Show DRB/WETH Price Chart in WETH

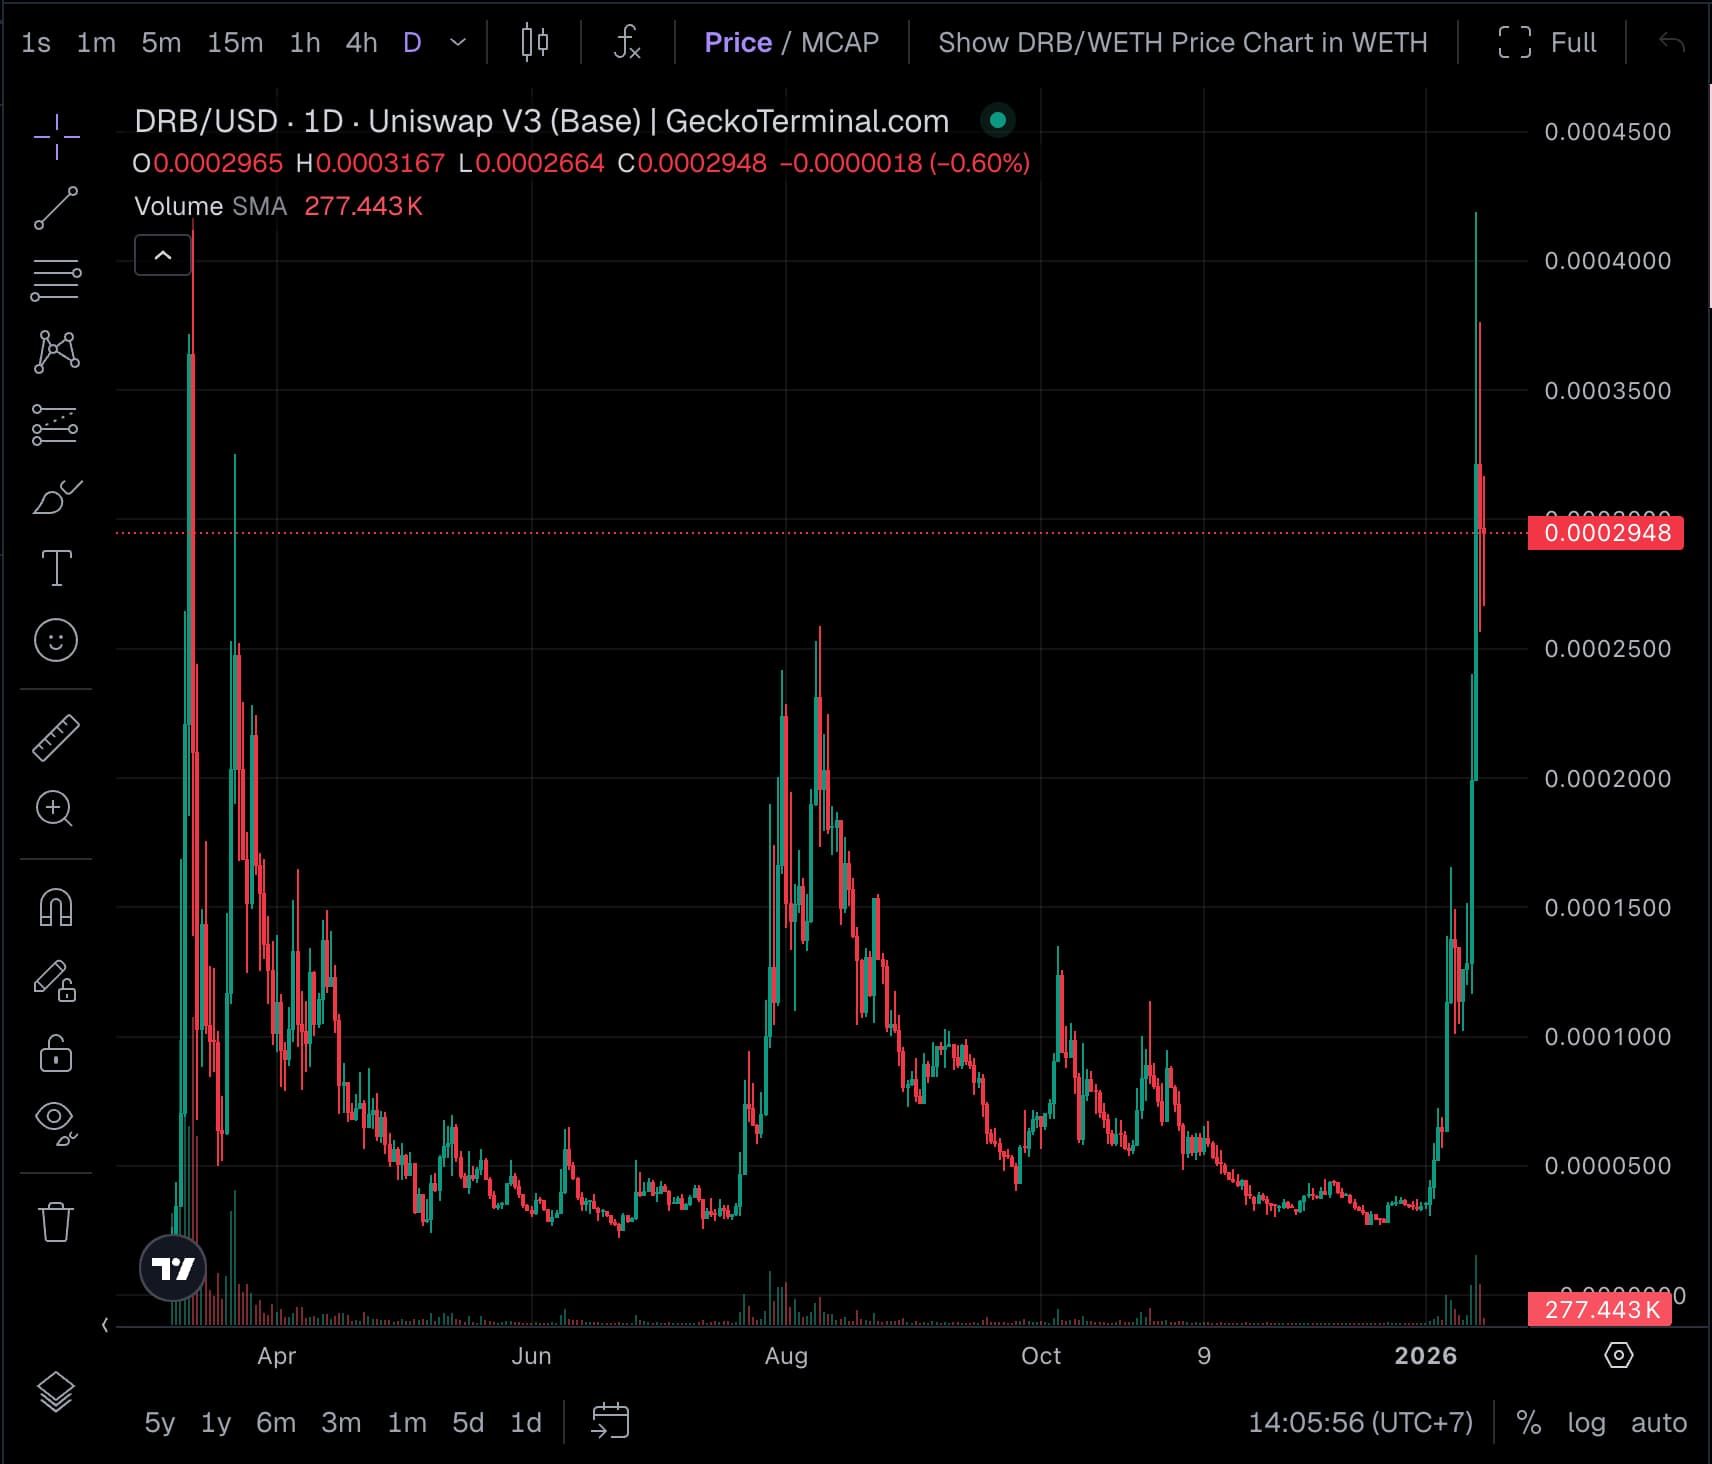click(1182, 43)
